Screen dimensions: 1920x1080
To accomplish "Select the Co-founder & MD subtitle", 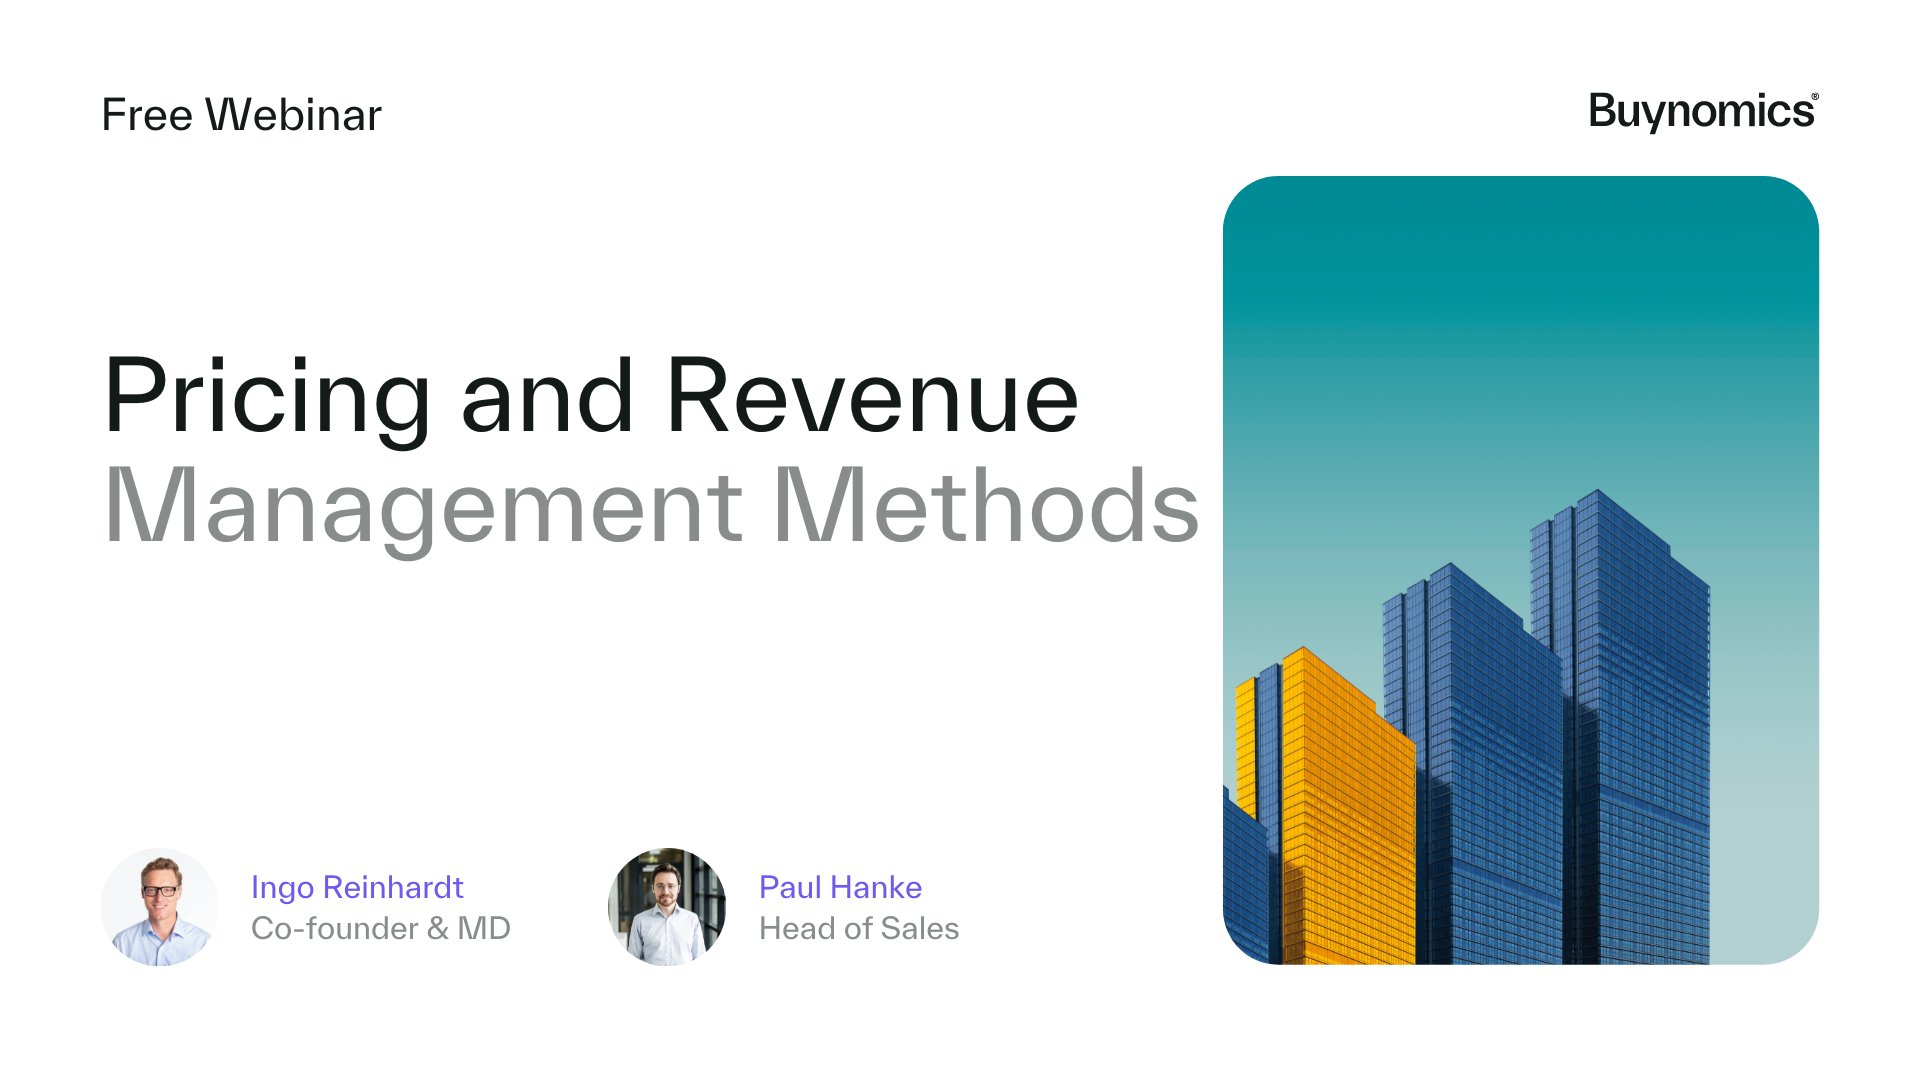I will click(380, 928).
